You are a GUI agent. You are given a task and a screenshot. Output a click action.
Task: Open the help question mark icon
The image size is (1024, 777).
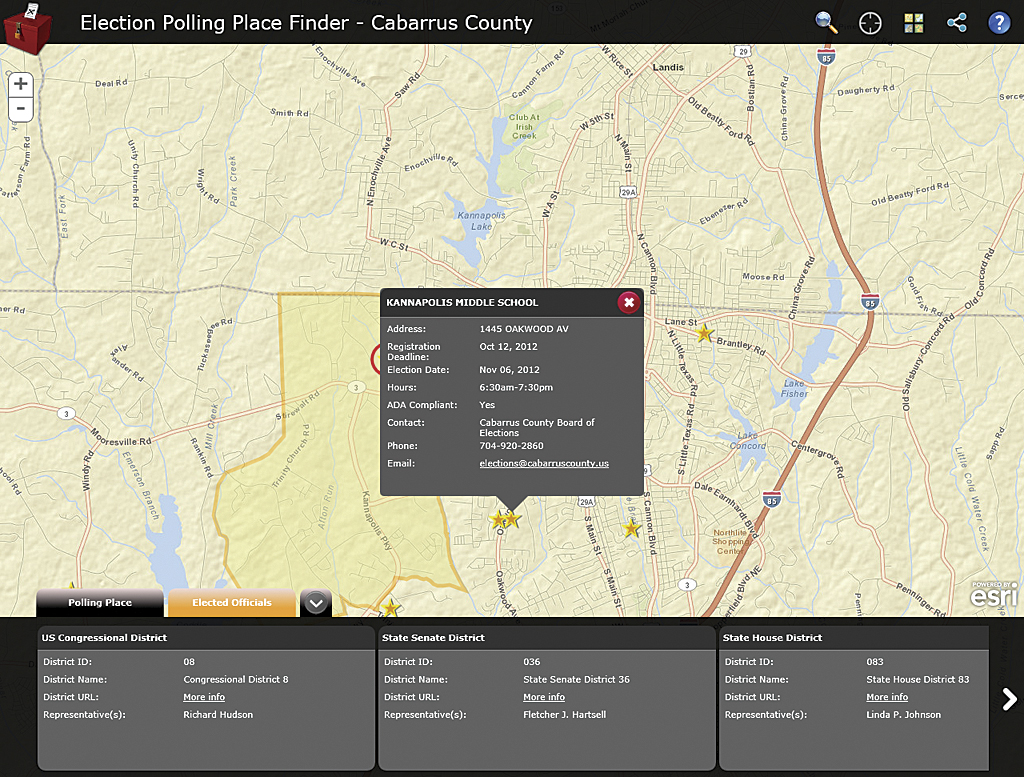pos(999,23)
